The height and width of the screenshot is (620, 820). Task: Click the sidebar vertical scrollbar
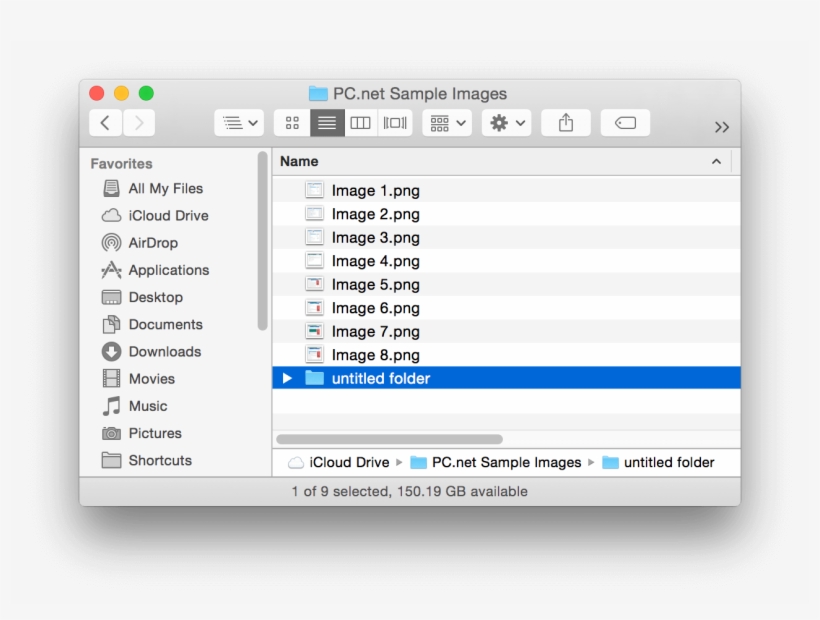[263, 241]
